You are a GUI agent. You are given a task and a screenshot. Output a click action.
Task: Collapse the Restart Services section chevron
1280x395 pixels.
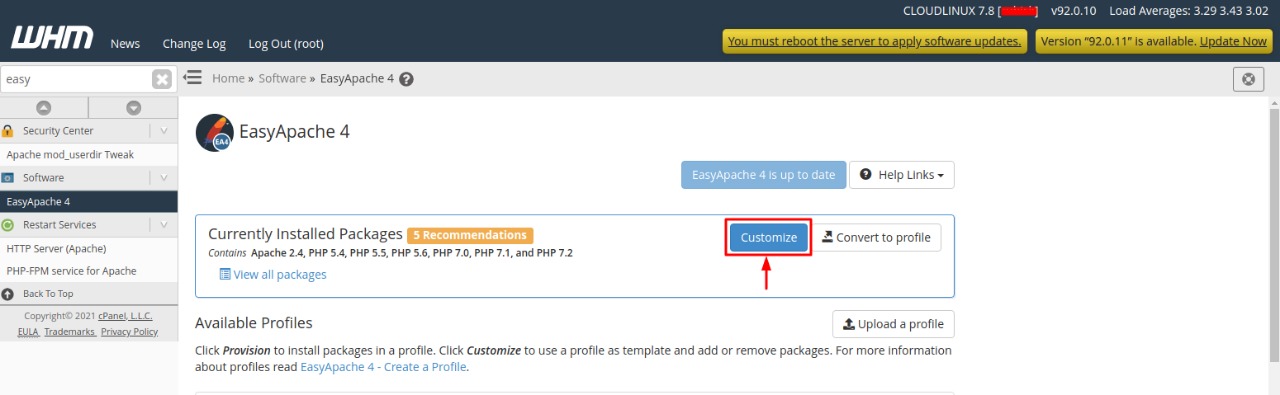click(x=164, y=225)
